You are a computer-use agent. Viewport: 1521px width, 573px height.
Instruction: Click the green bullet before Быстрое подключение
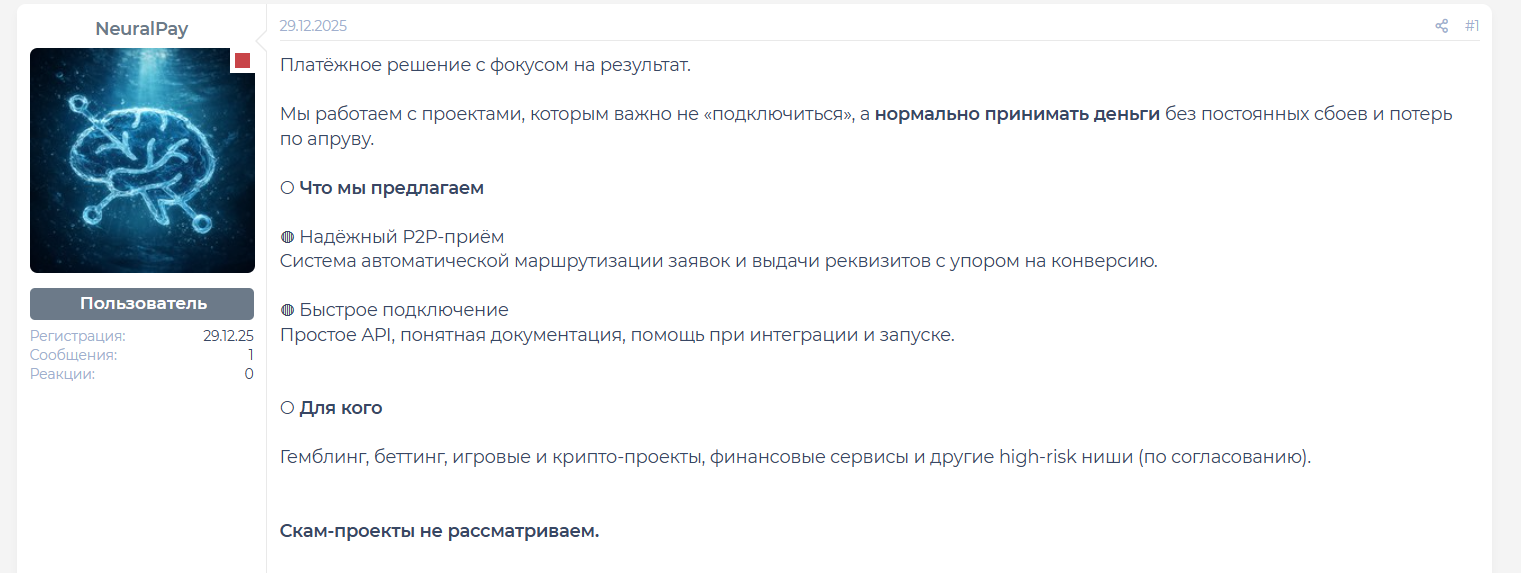click(x=287, y=310)
